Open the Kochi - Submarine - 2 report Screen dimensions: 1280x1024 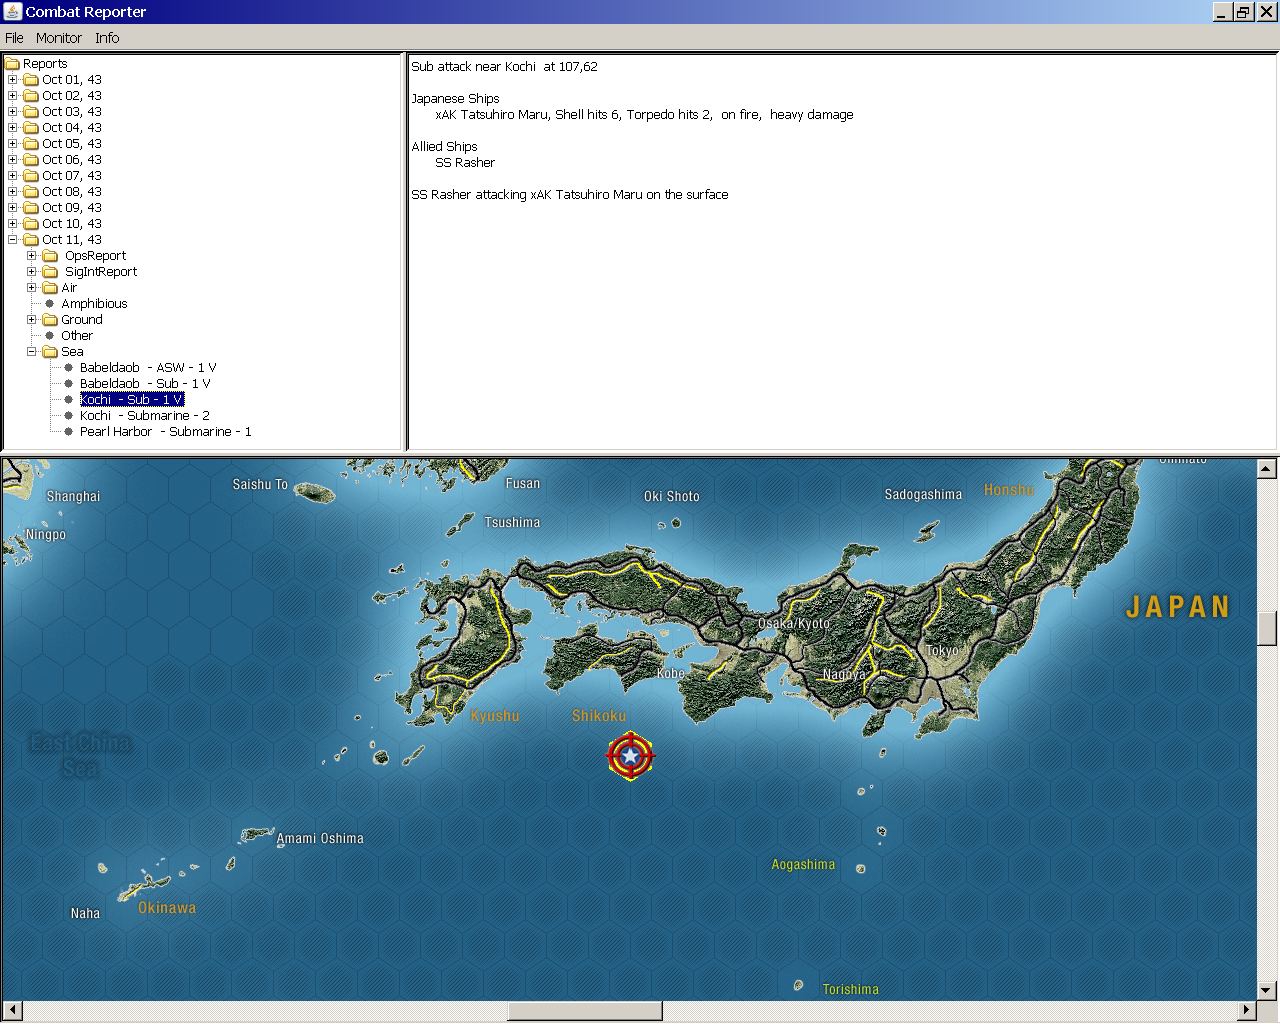click(x=145, y=416)
